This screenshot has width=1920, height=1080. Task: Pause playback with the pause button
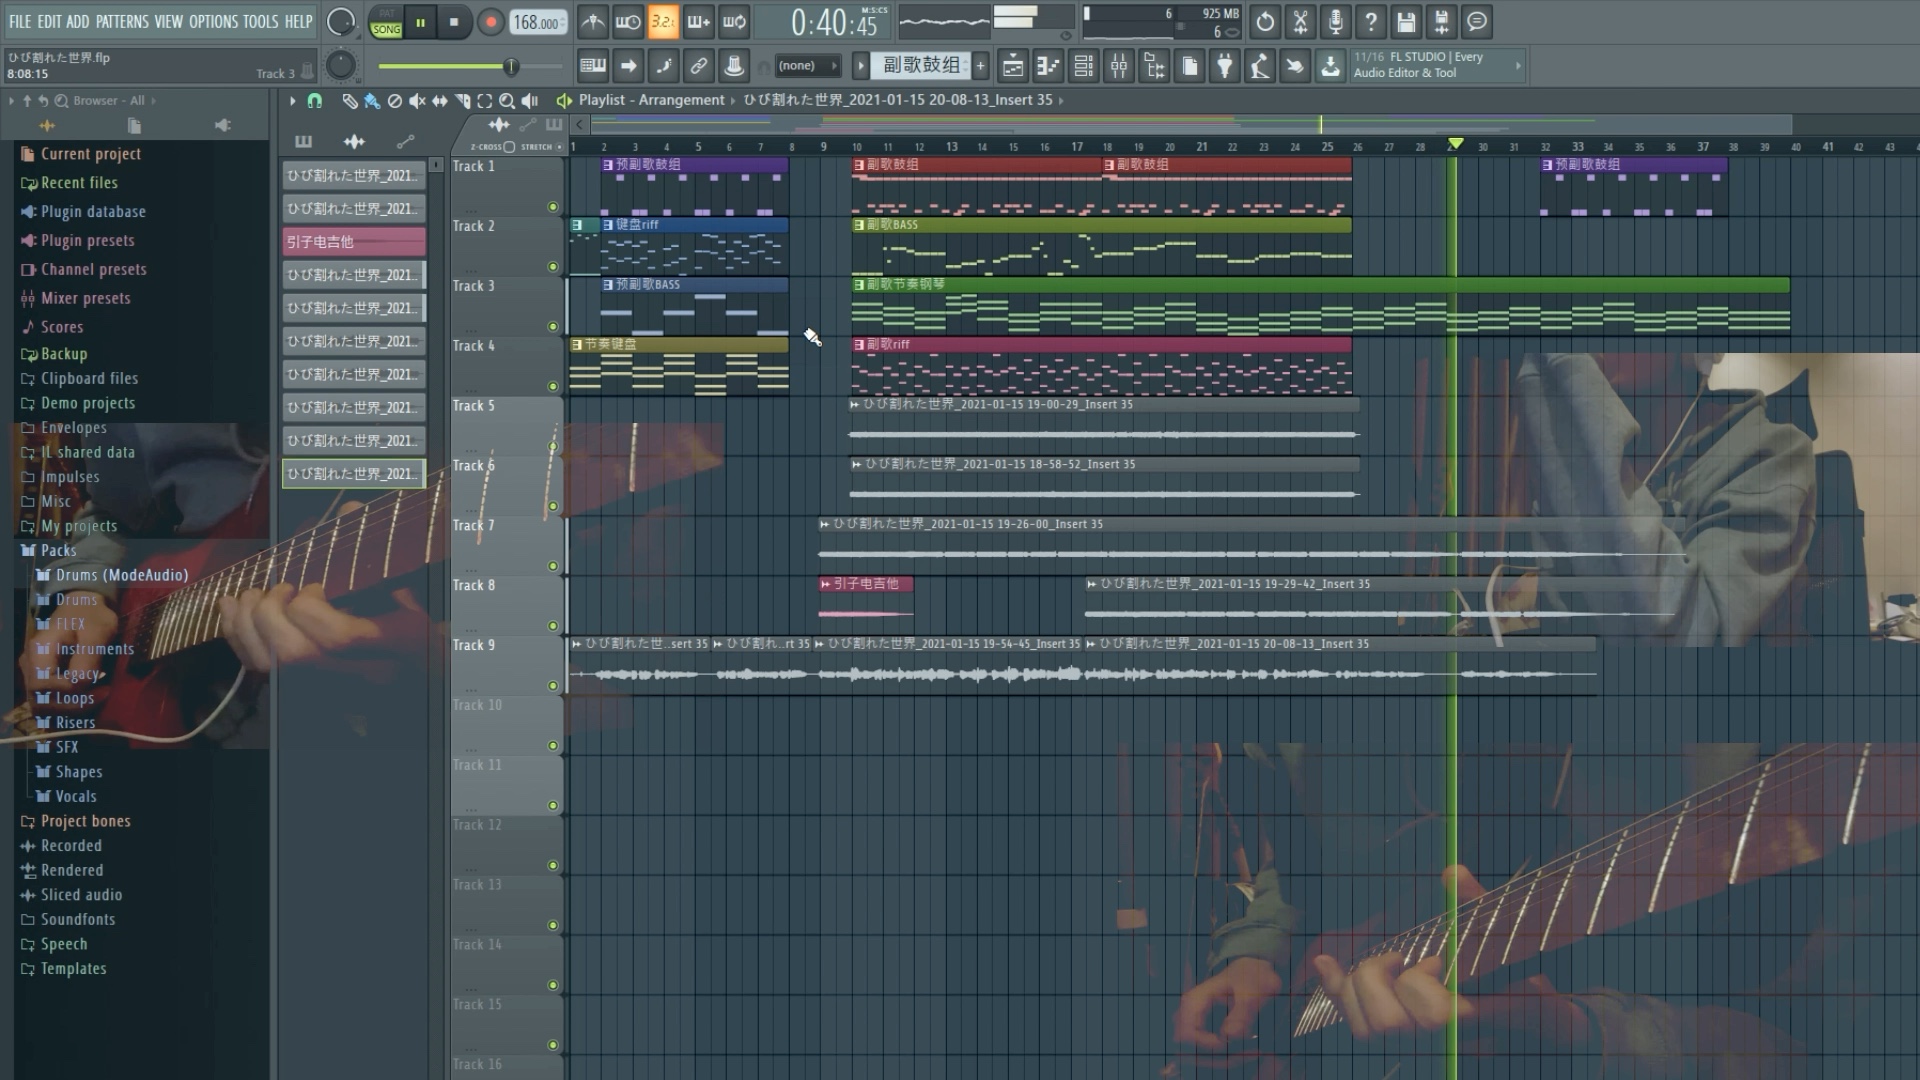[420, 22]
